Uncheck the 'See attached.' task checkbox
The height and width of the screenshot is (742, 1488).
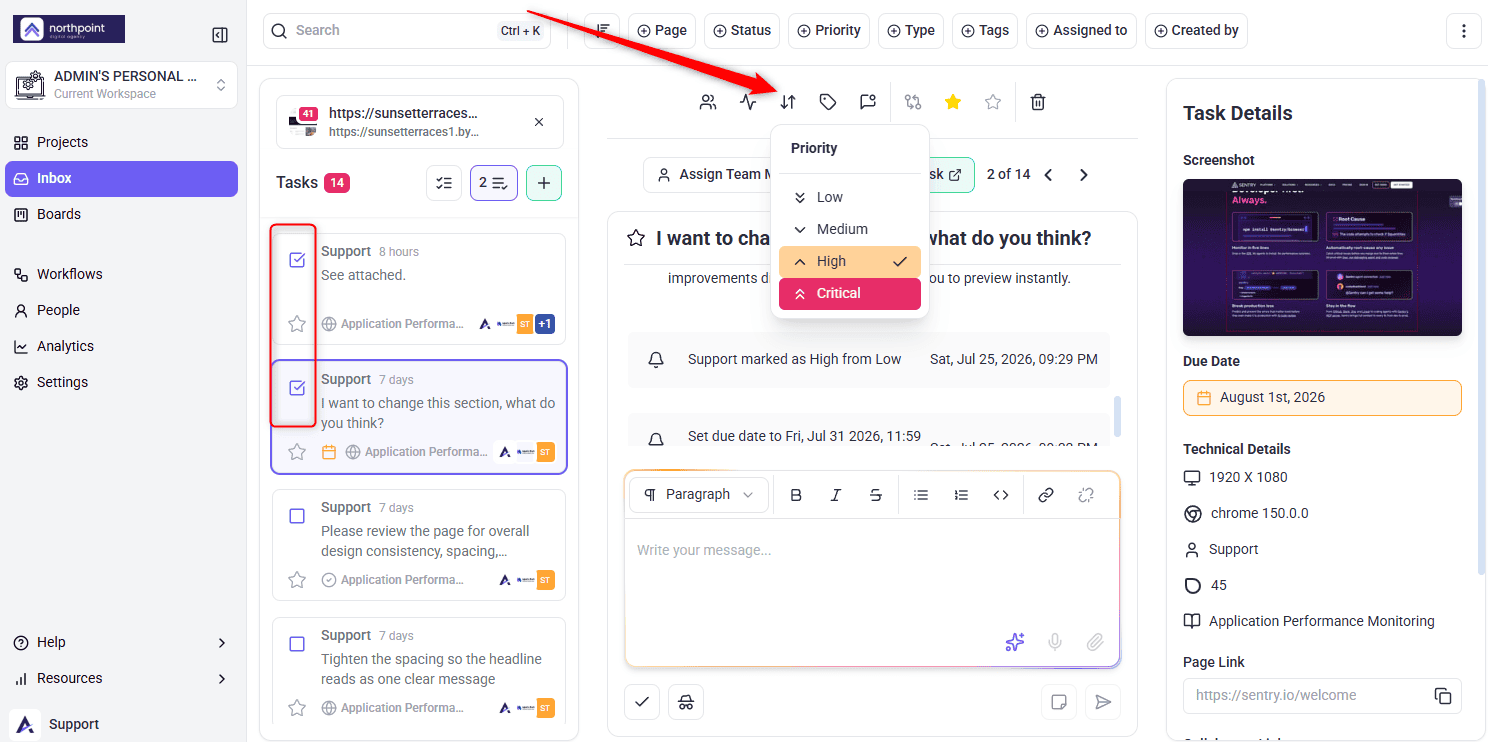(297, 260)
